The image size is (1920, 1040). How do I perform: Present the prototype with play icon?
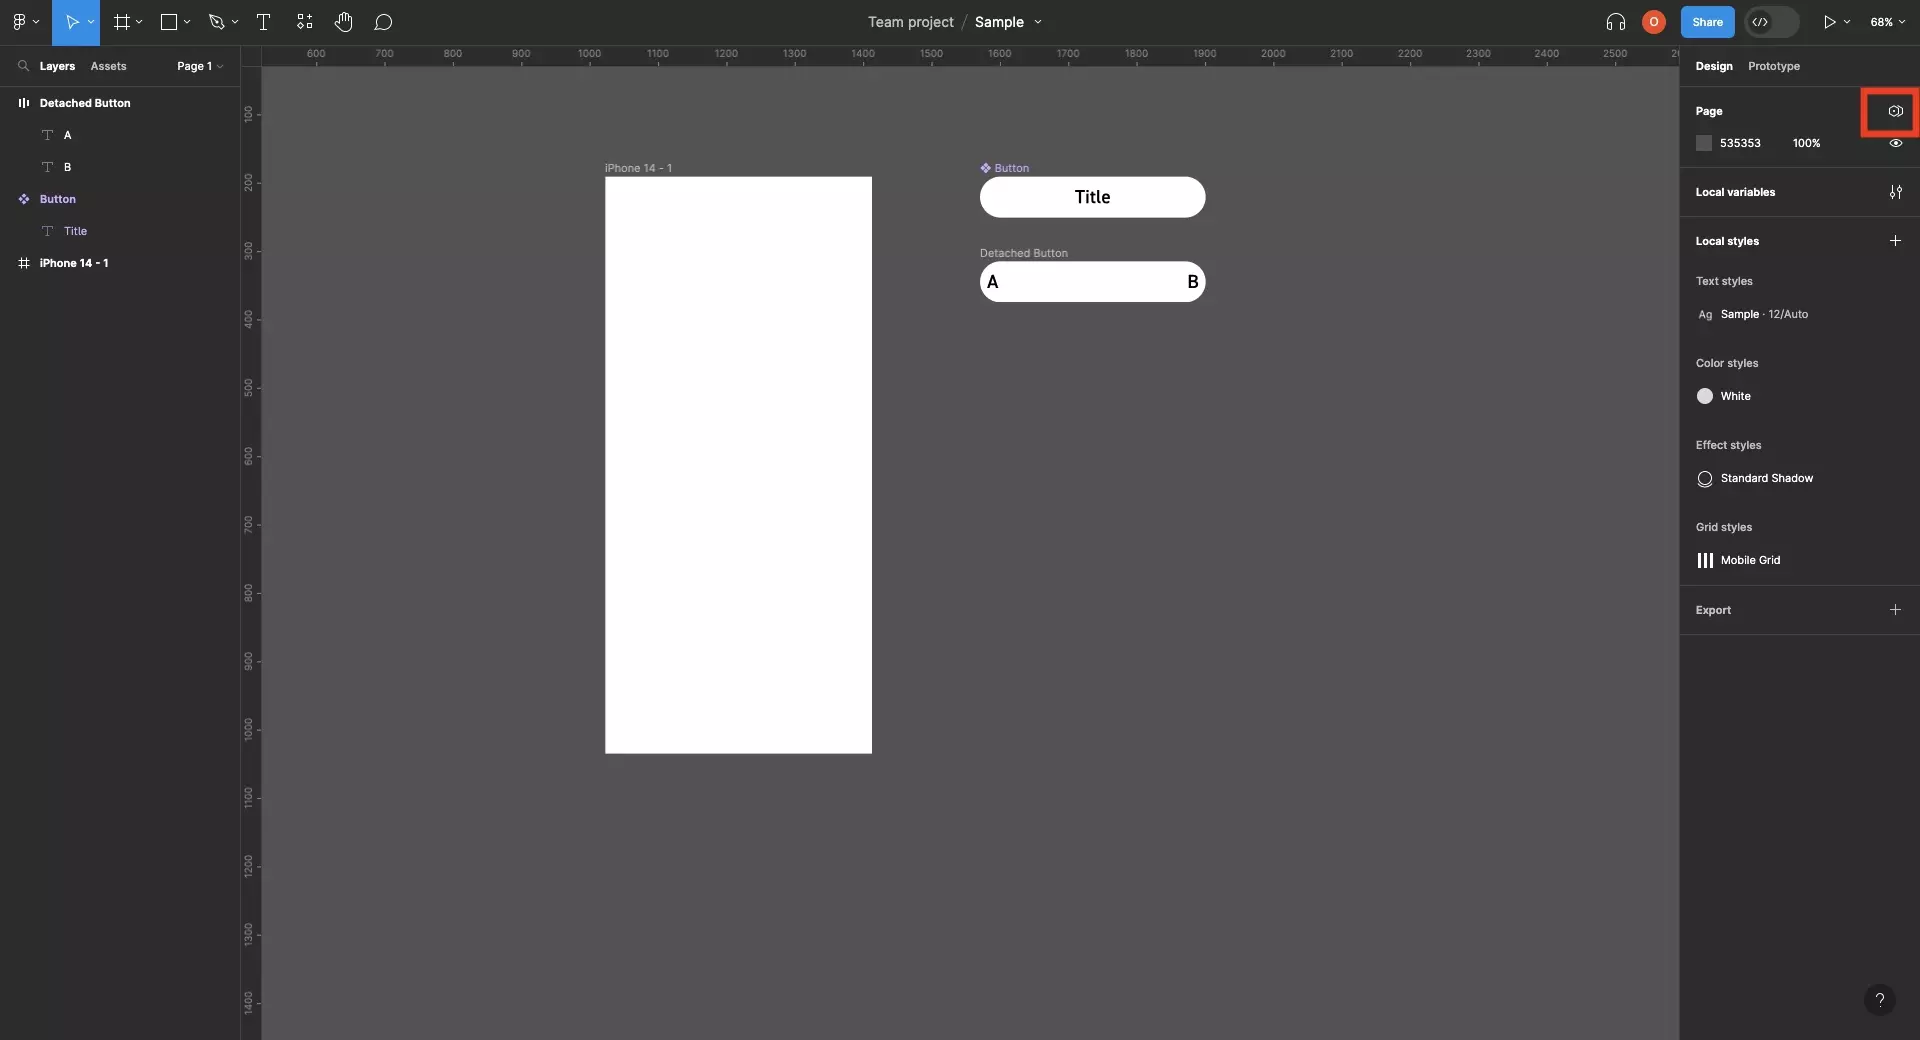(1829, 22)
